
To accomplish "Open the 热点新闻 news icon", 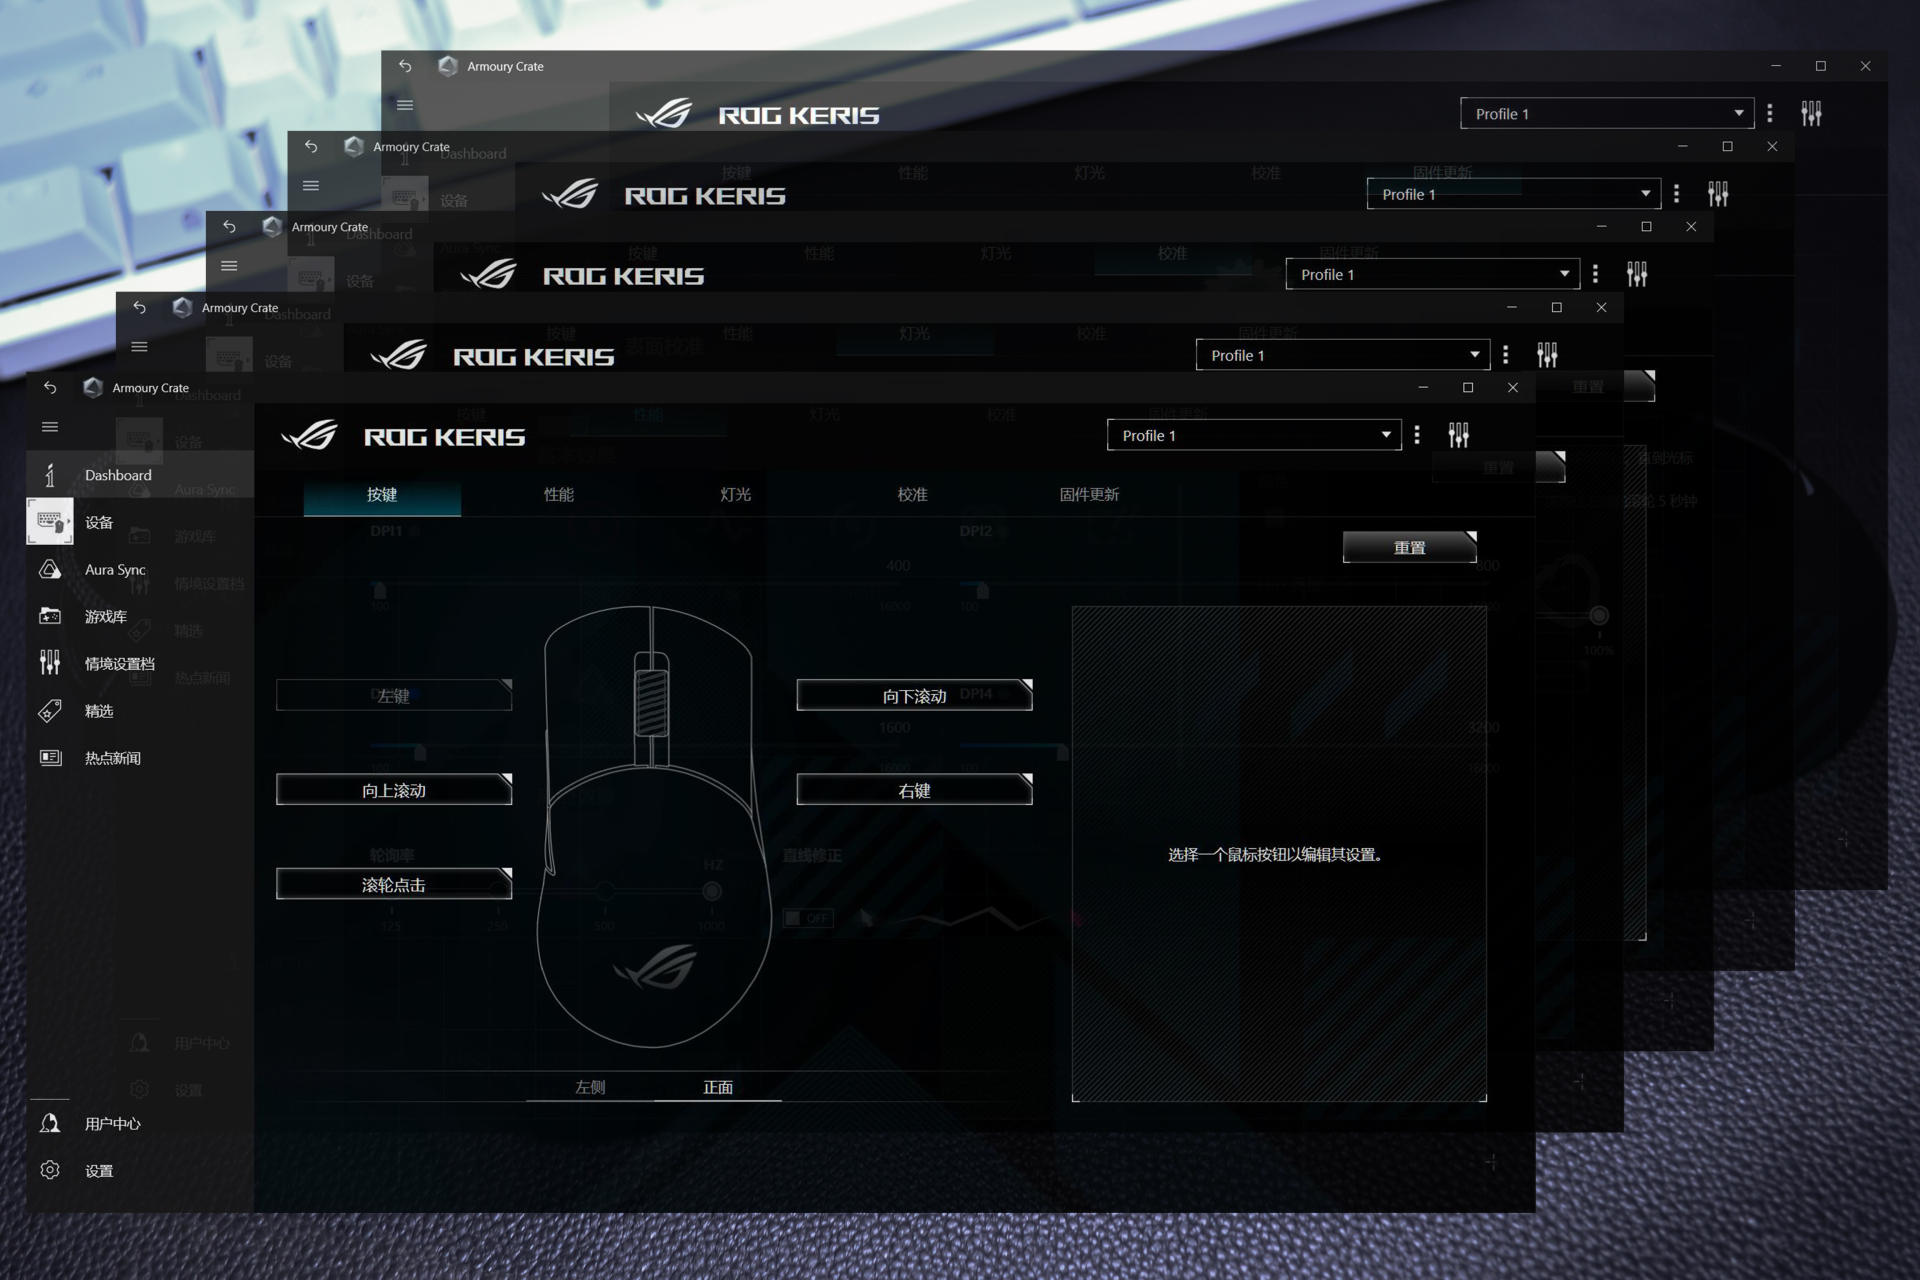I will tap(50, 758).
